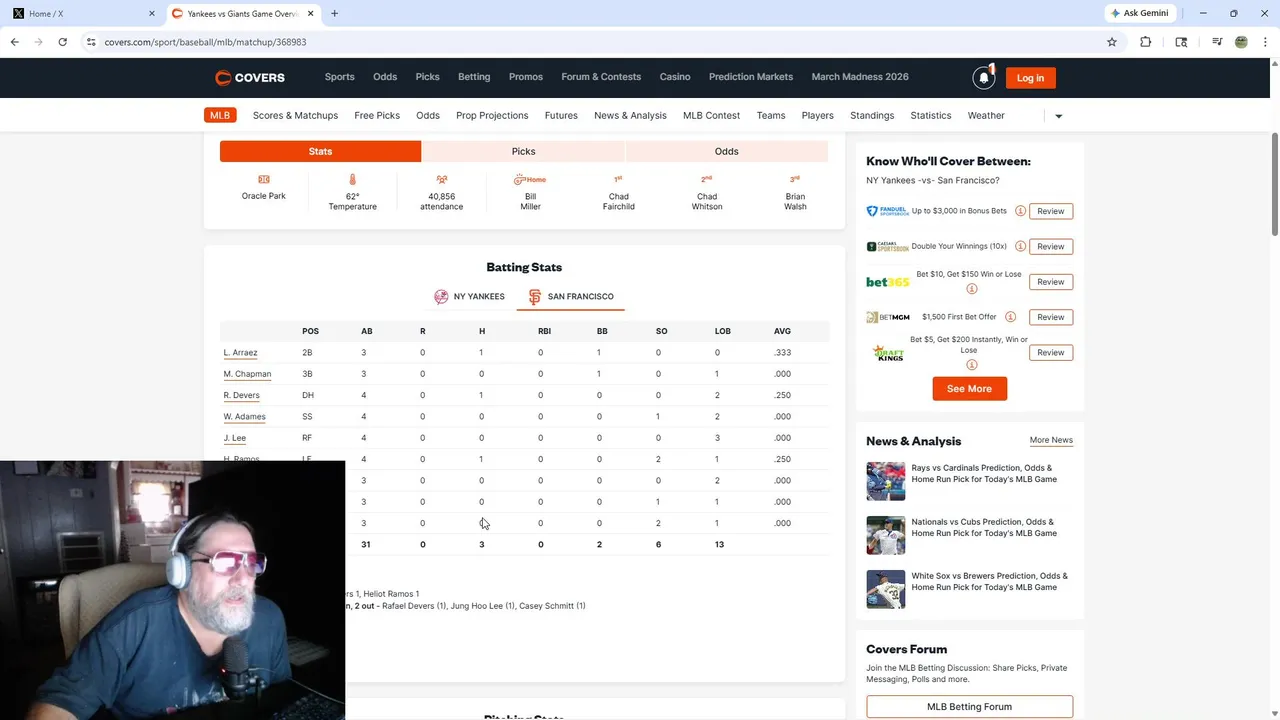Viewport: 1280px width, 720px height.
Task: Select the Odds matchup tab
Action: (x=727, y=151)
